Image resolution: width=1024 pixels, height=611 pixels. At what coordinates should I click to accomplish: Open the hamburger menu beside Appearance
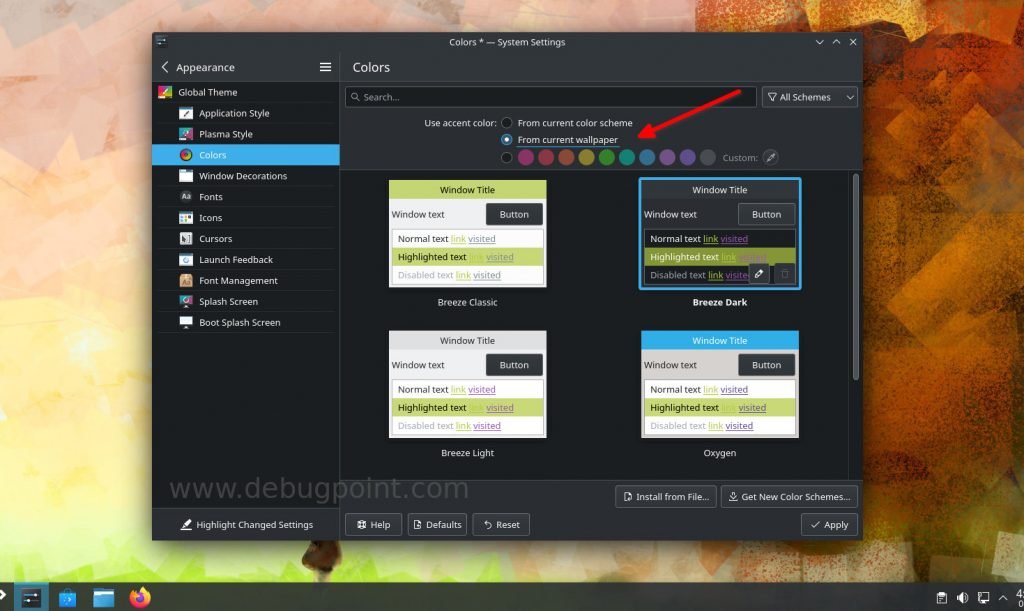325,66
